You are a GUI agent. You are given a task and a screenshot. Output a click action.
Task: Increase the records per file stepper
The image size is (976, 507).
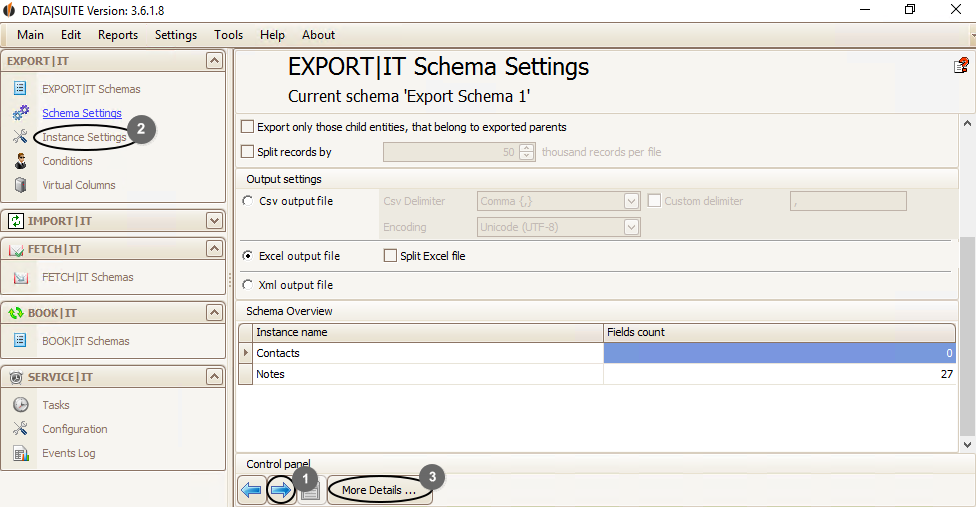pyautogui.click(x=527, y=148)
